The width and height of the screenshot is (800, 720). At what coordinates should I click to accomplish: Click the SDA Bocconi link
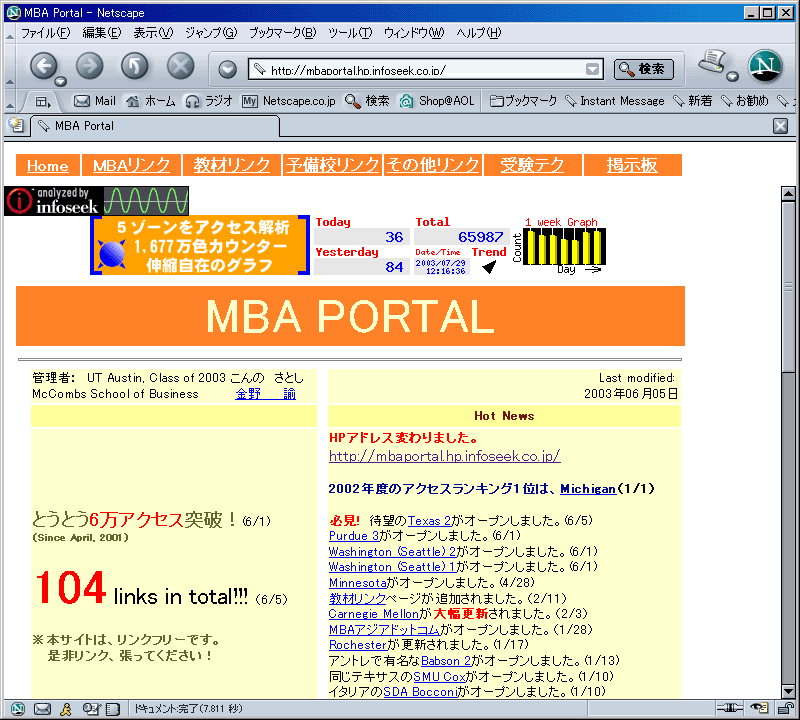(420, 692)
